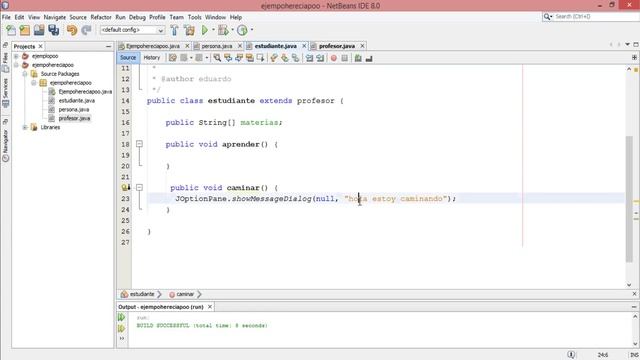The width and height of the screenshot is (640, 360).
Task: Click Previous Bookmark editor icon
Action: 274,58
